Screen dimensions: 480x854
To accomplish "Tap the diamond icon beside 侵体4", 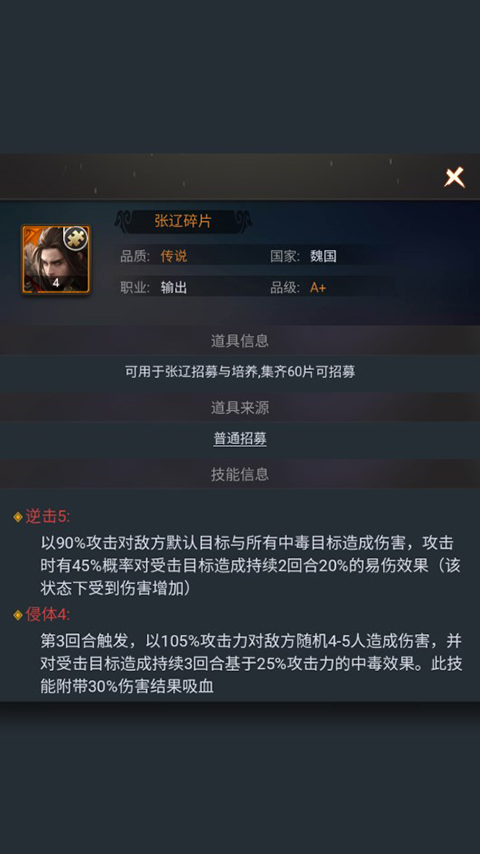I will 18,615.
